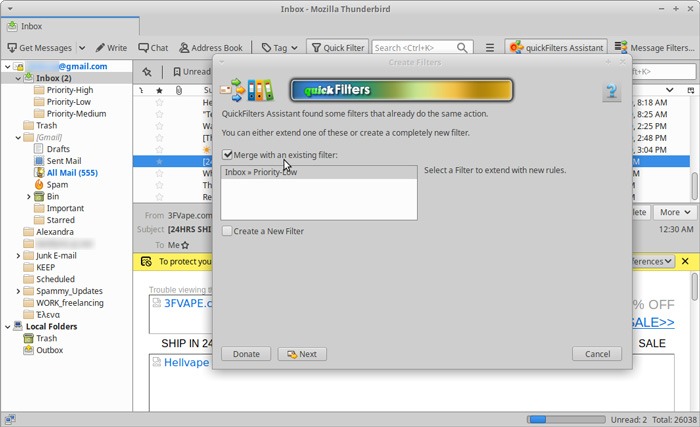Select the Inbox » Priority-Low filter

319,172
